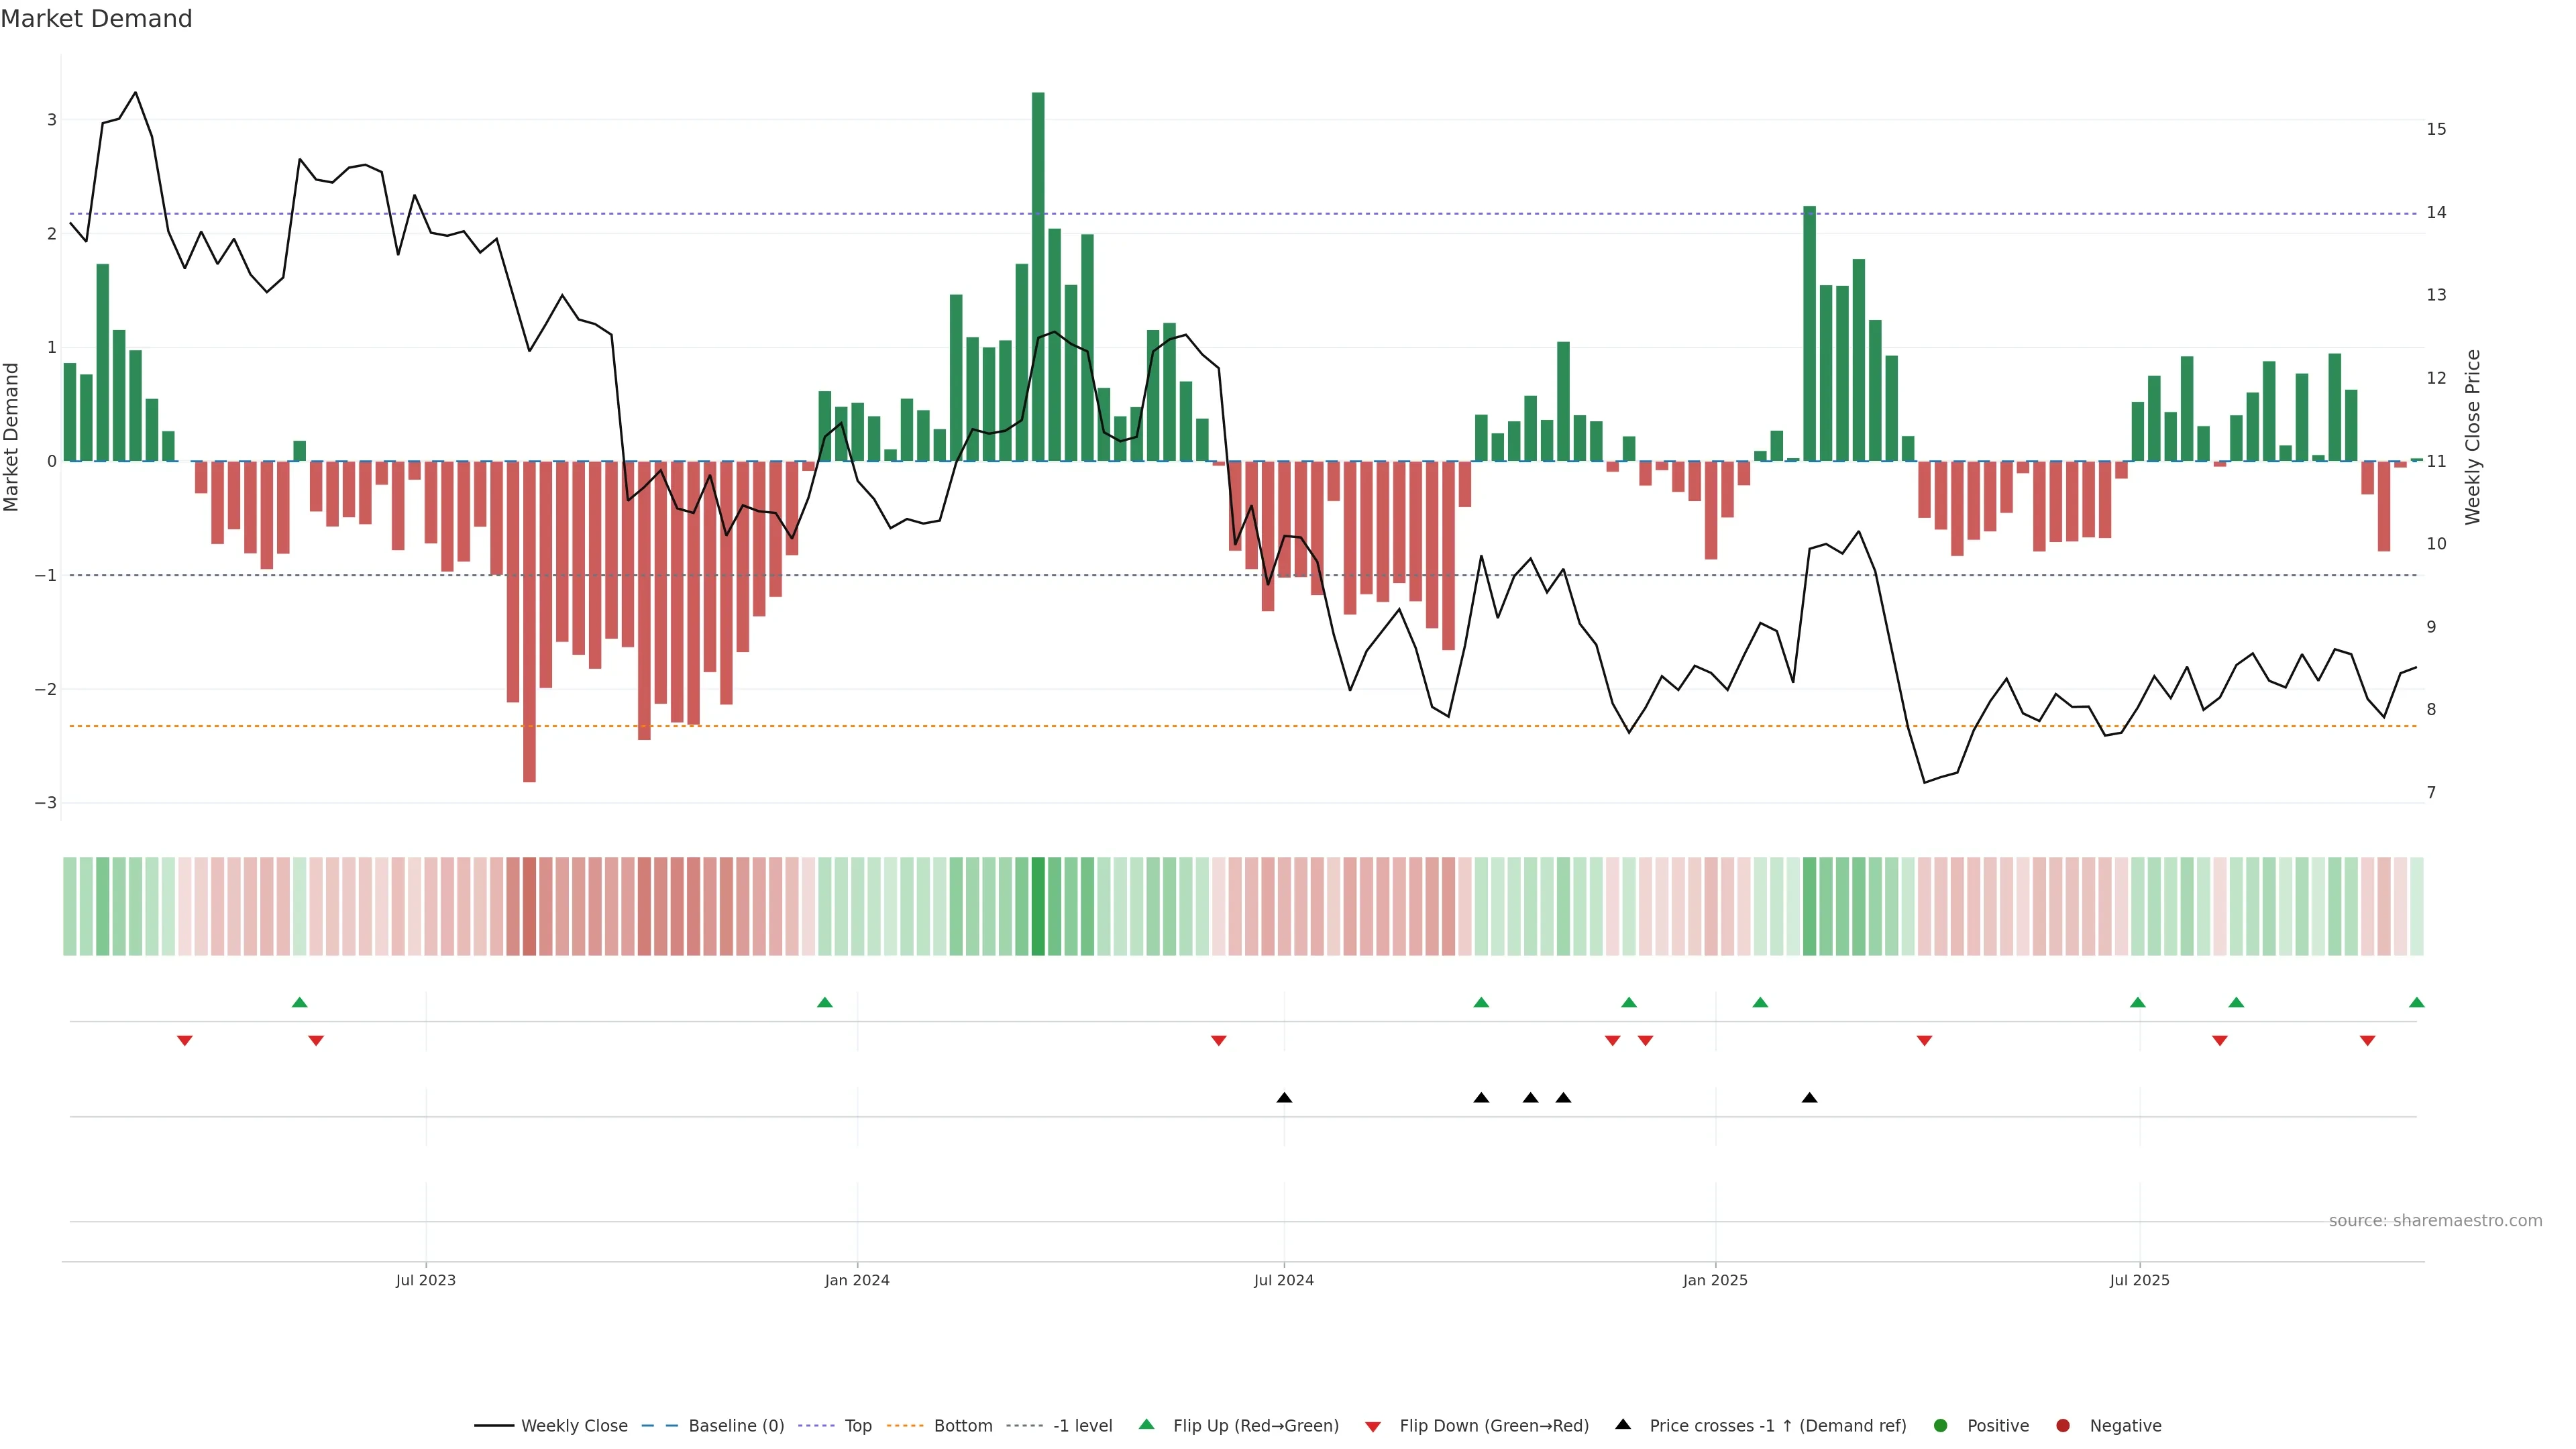2576x1449 pixels.
Task: Click Flip Down red triangle legend icon
Action: pyautogui.click(x=1373, y=1427)
